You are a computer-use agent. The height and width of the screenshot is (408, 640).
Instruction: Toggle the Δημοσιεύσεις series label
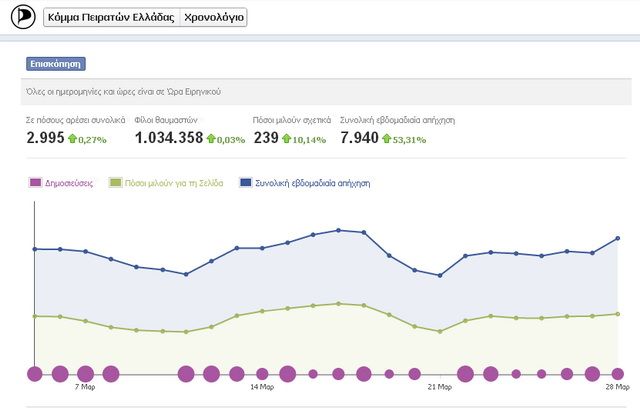76,183
